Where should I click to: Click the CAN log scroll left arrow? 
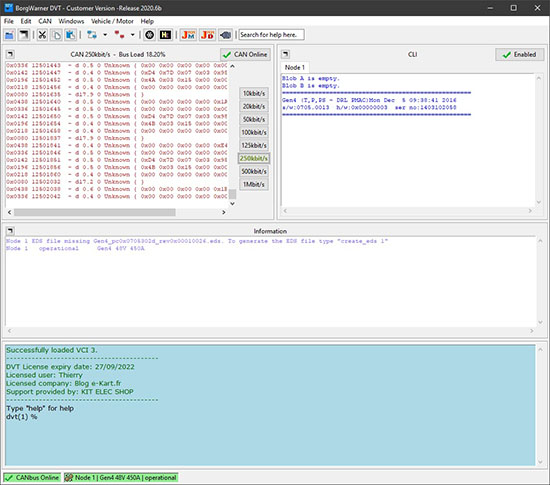(9, 212)
